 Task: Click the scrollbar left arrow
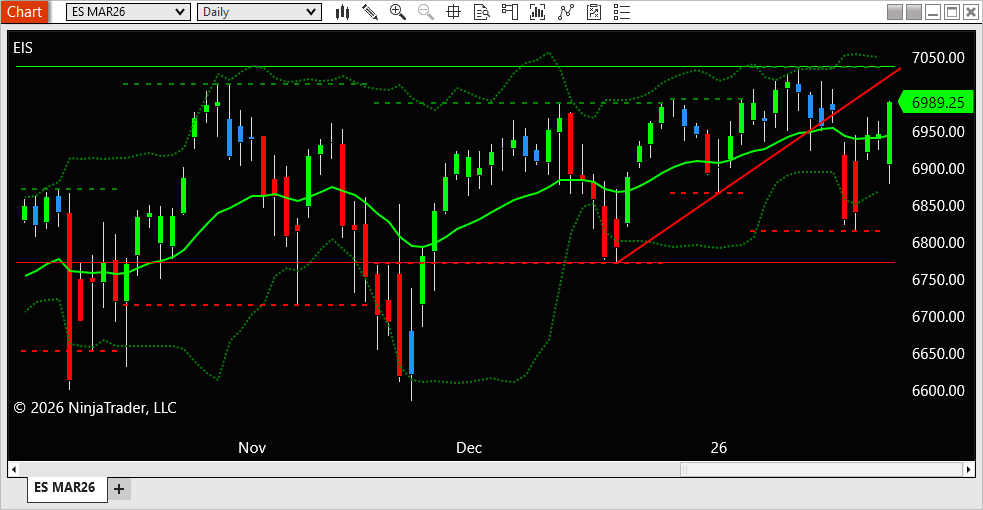(14, 469)
